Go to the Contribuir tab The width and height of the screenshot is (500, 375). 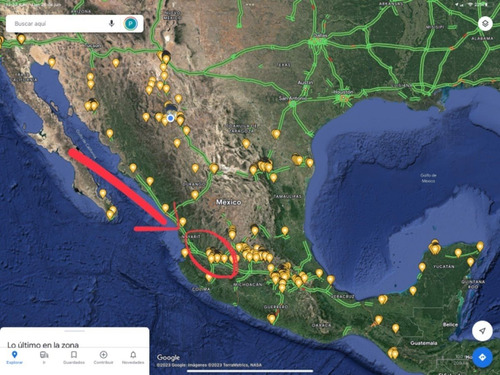point(103,357)
